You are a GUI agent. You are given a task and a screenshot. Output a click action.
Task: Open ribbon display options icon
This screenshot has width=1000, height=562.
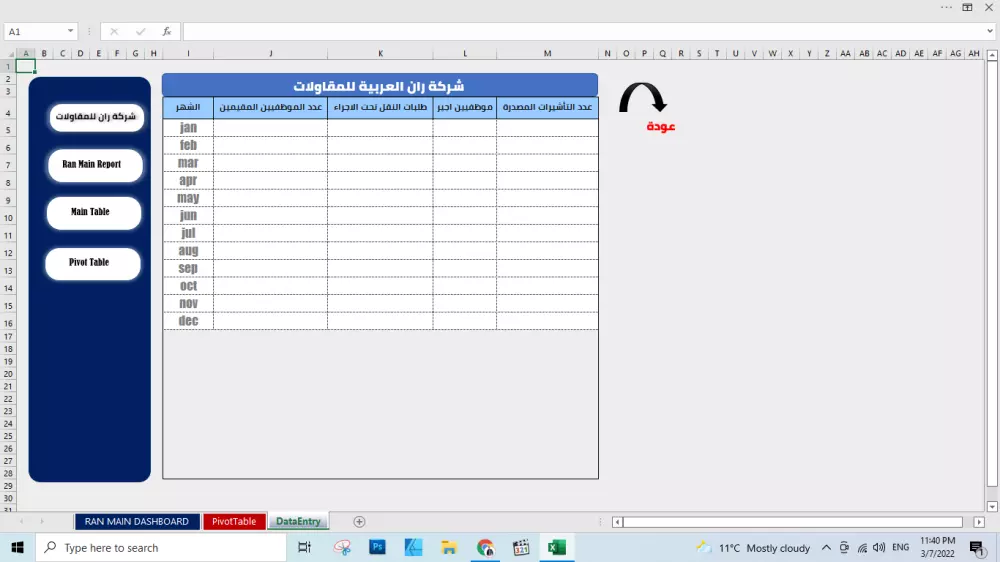[967, 8]
